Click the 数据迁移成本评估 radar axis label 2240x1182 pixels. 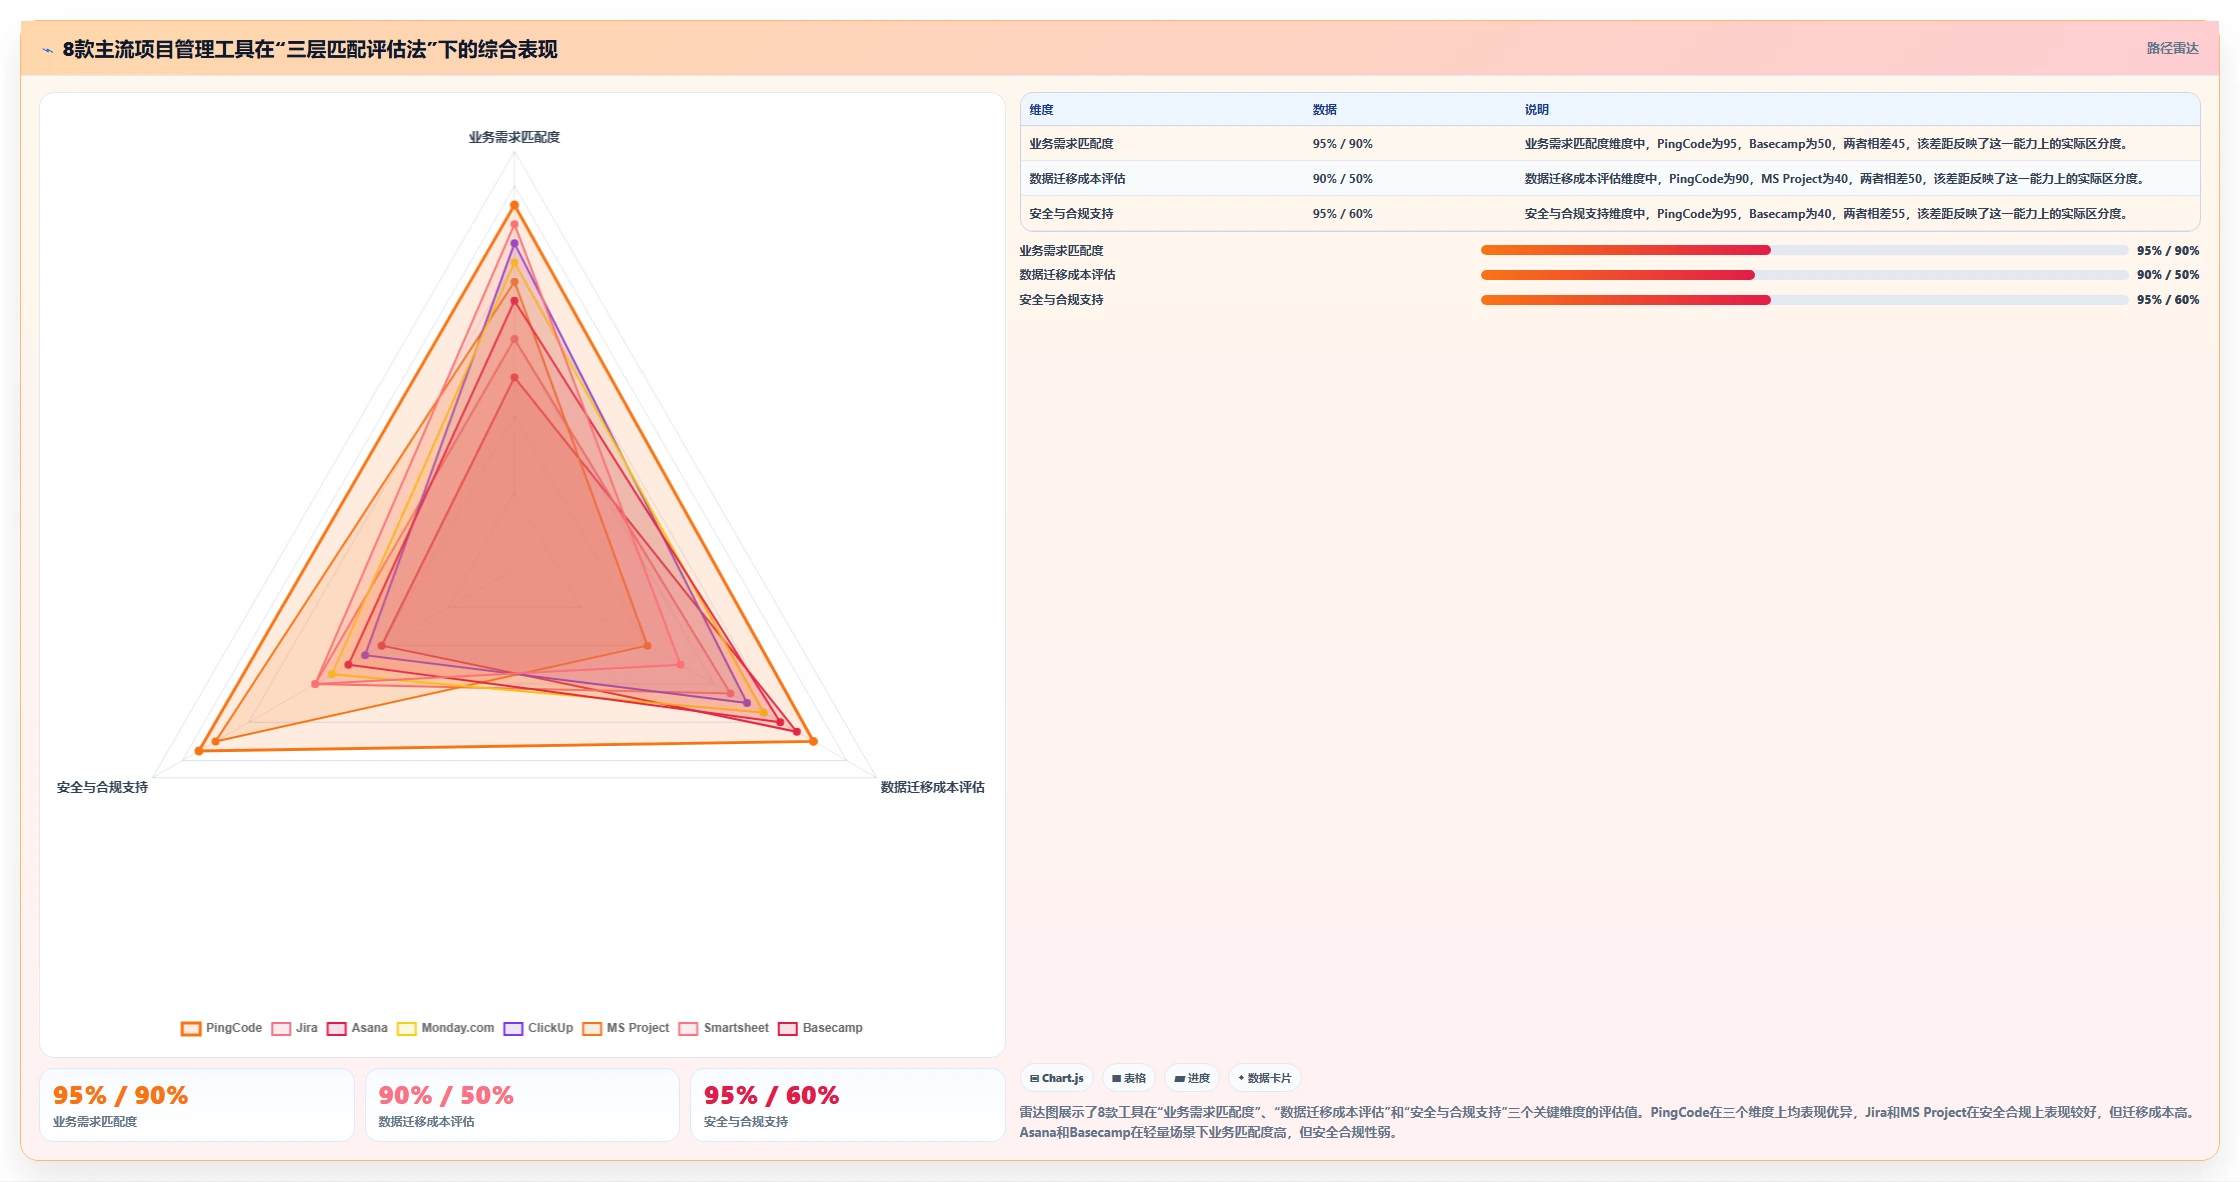point(932,787)
